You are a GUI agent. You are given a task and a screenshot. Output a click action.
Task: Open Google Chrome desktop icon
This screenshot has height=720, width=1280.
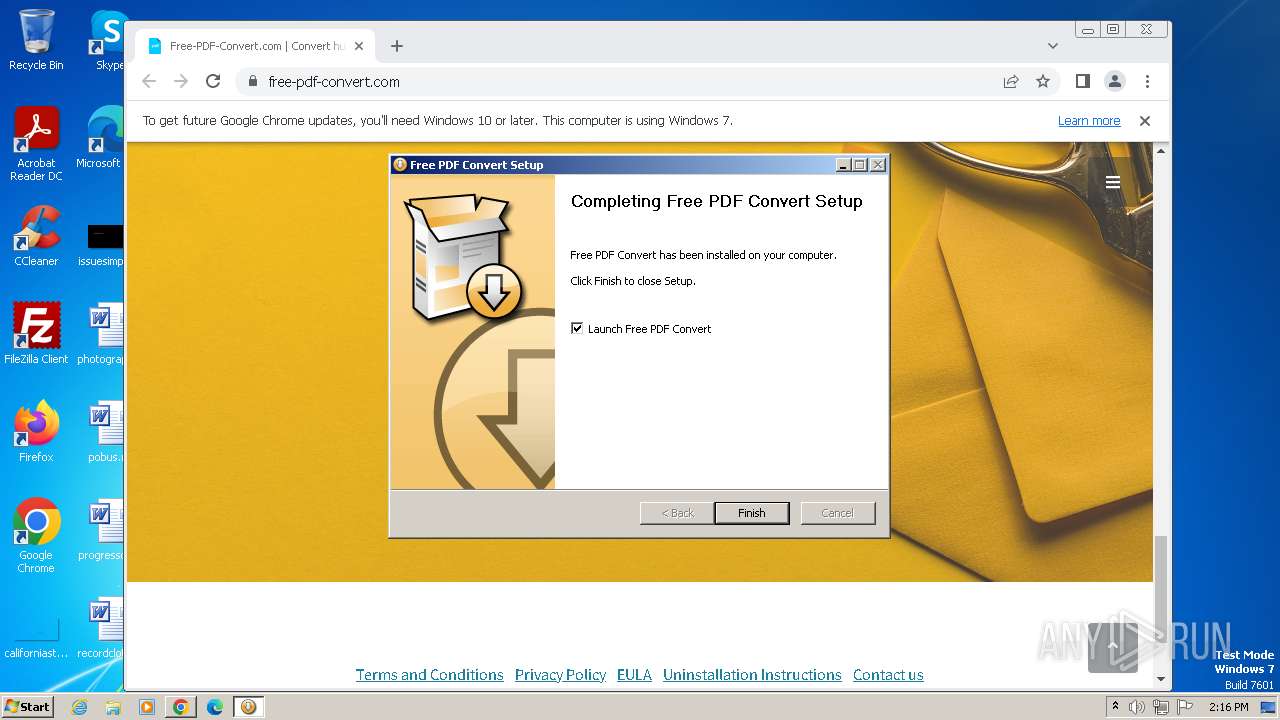tap(36, 536)
